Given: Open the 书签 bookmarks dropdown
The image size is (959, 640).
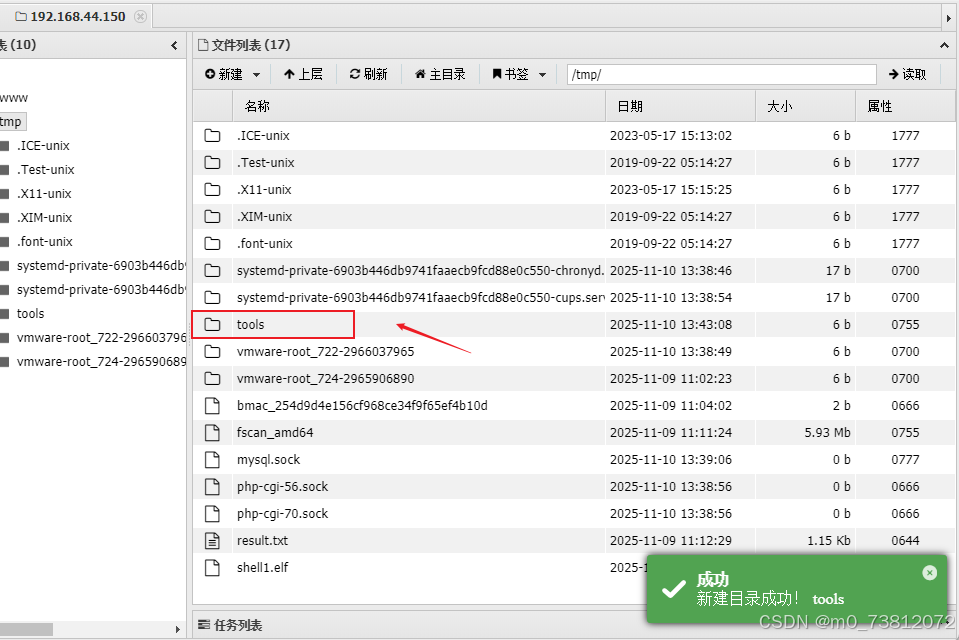Looking at the screenshot, I should [x=519, y=74].
